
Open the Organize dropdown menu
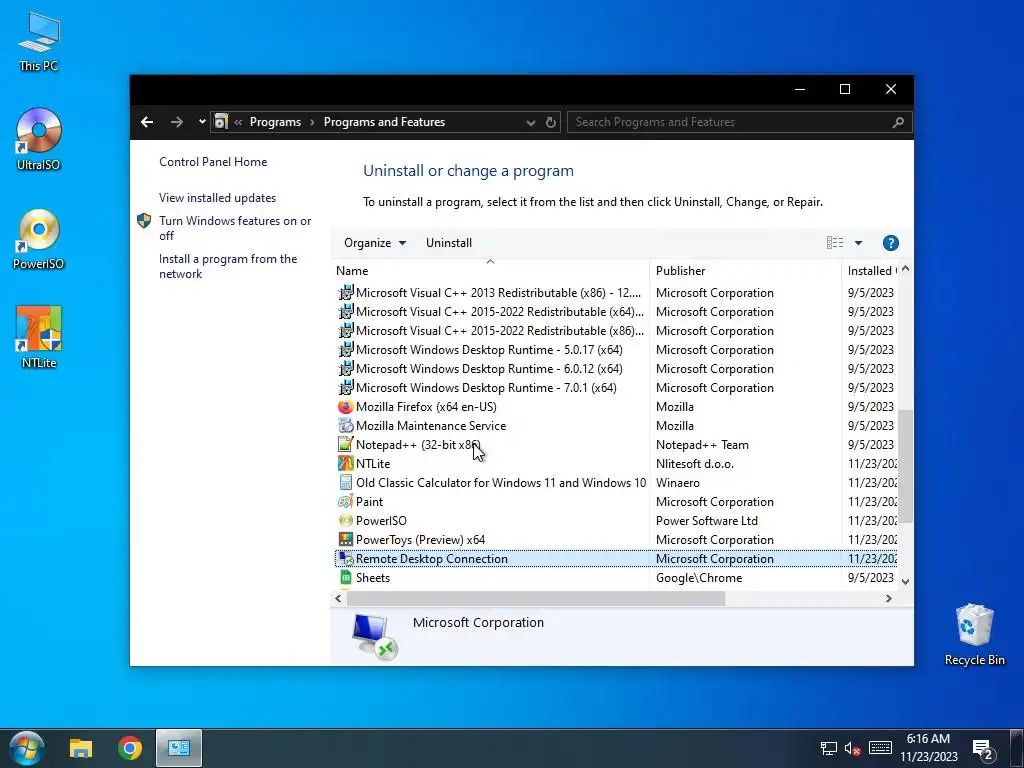point(375,243)
